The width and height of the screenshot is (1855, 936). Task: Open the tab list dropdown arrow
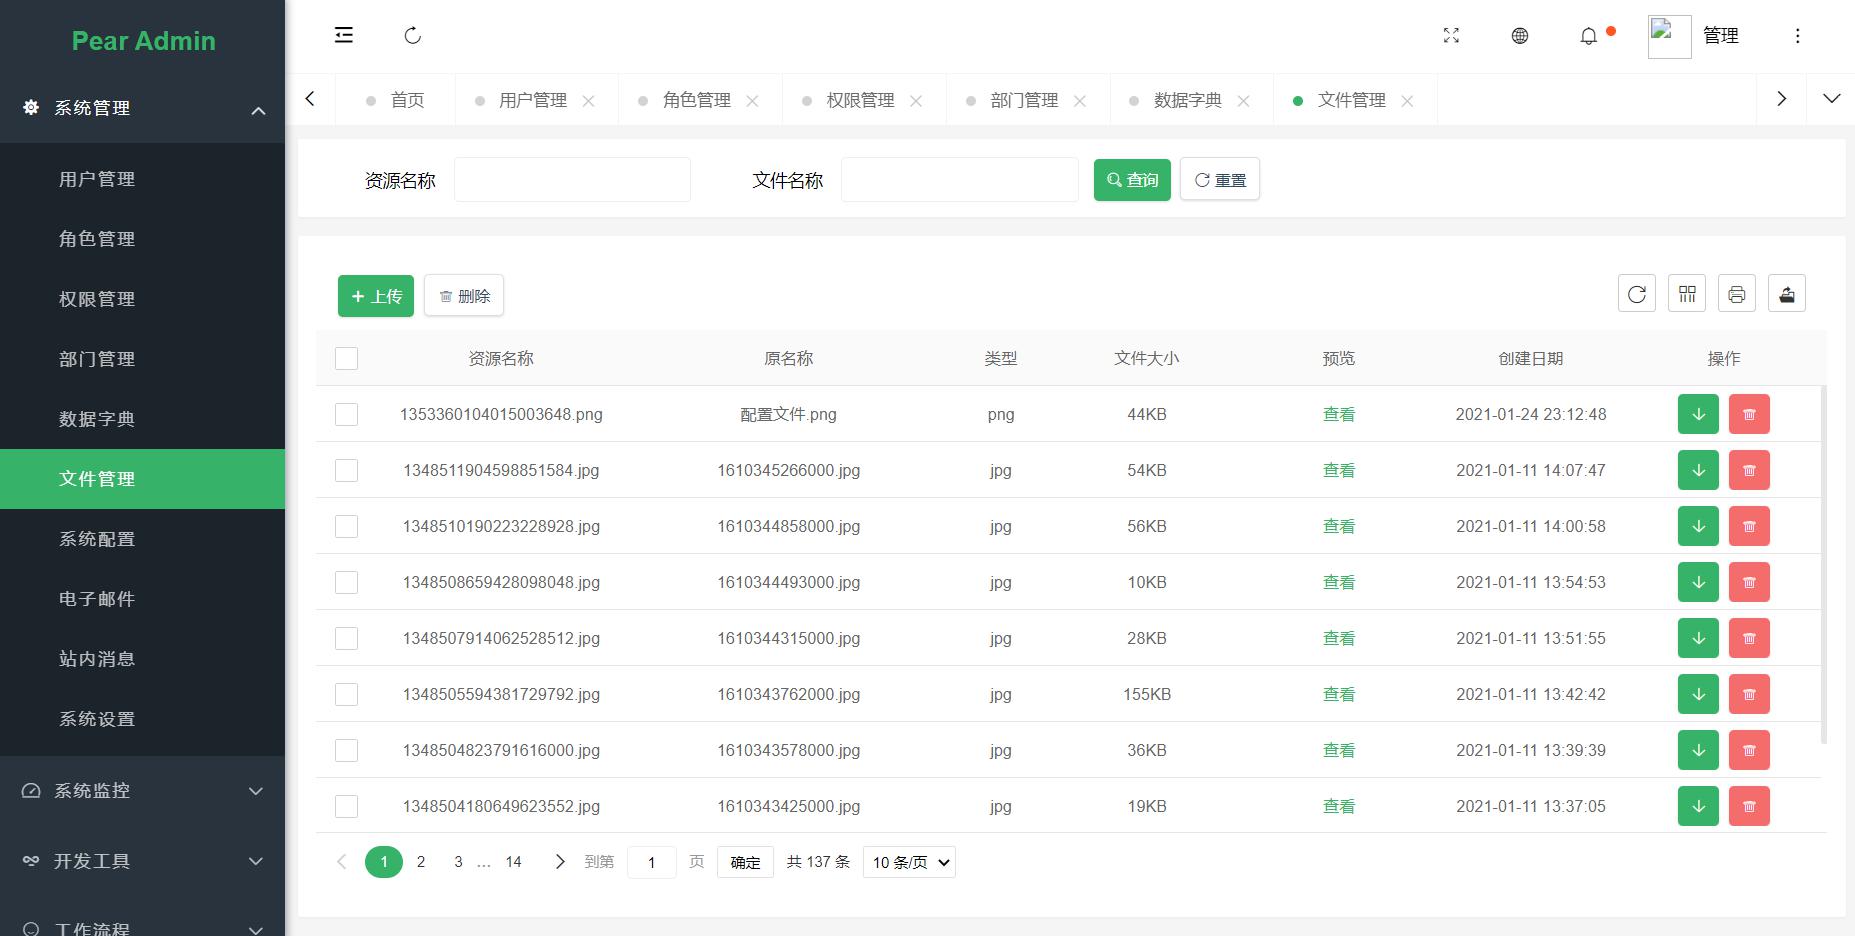pos(1831,99)
